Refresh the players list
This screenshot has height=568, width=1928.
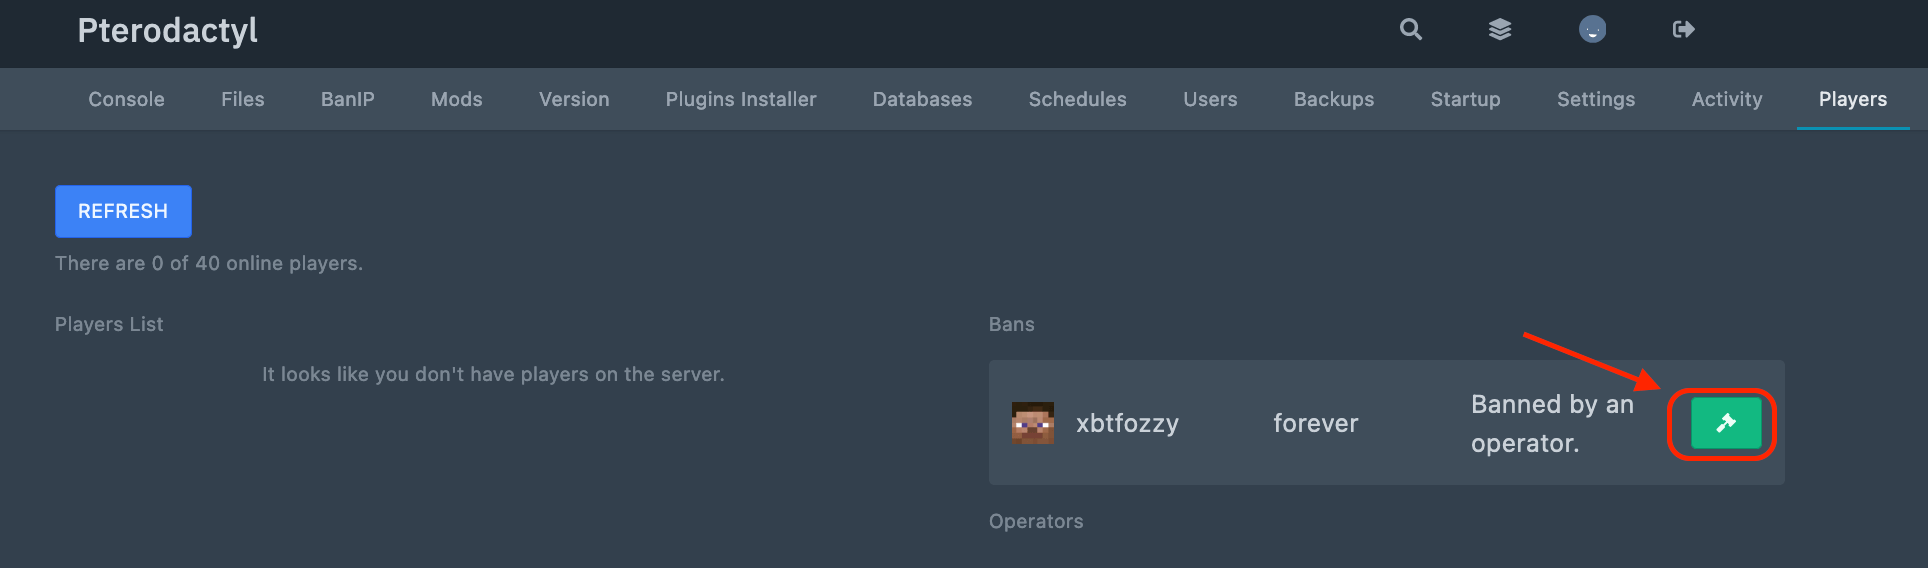coord(123,211)
